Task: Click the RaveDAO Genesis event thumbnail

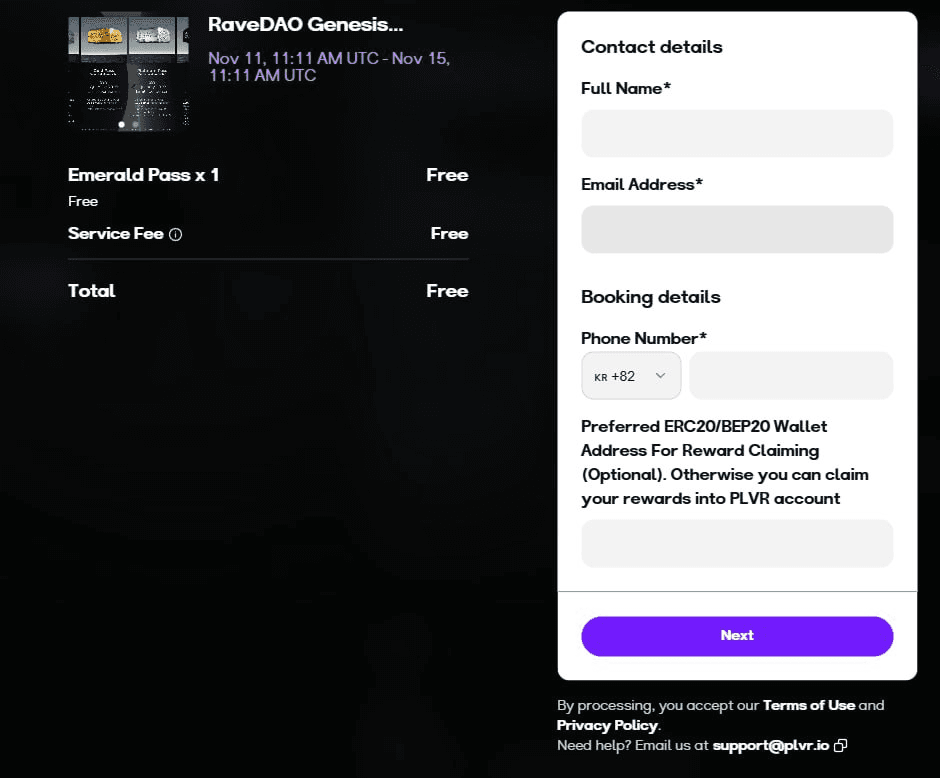Action: click(128, 72)
